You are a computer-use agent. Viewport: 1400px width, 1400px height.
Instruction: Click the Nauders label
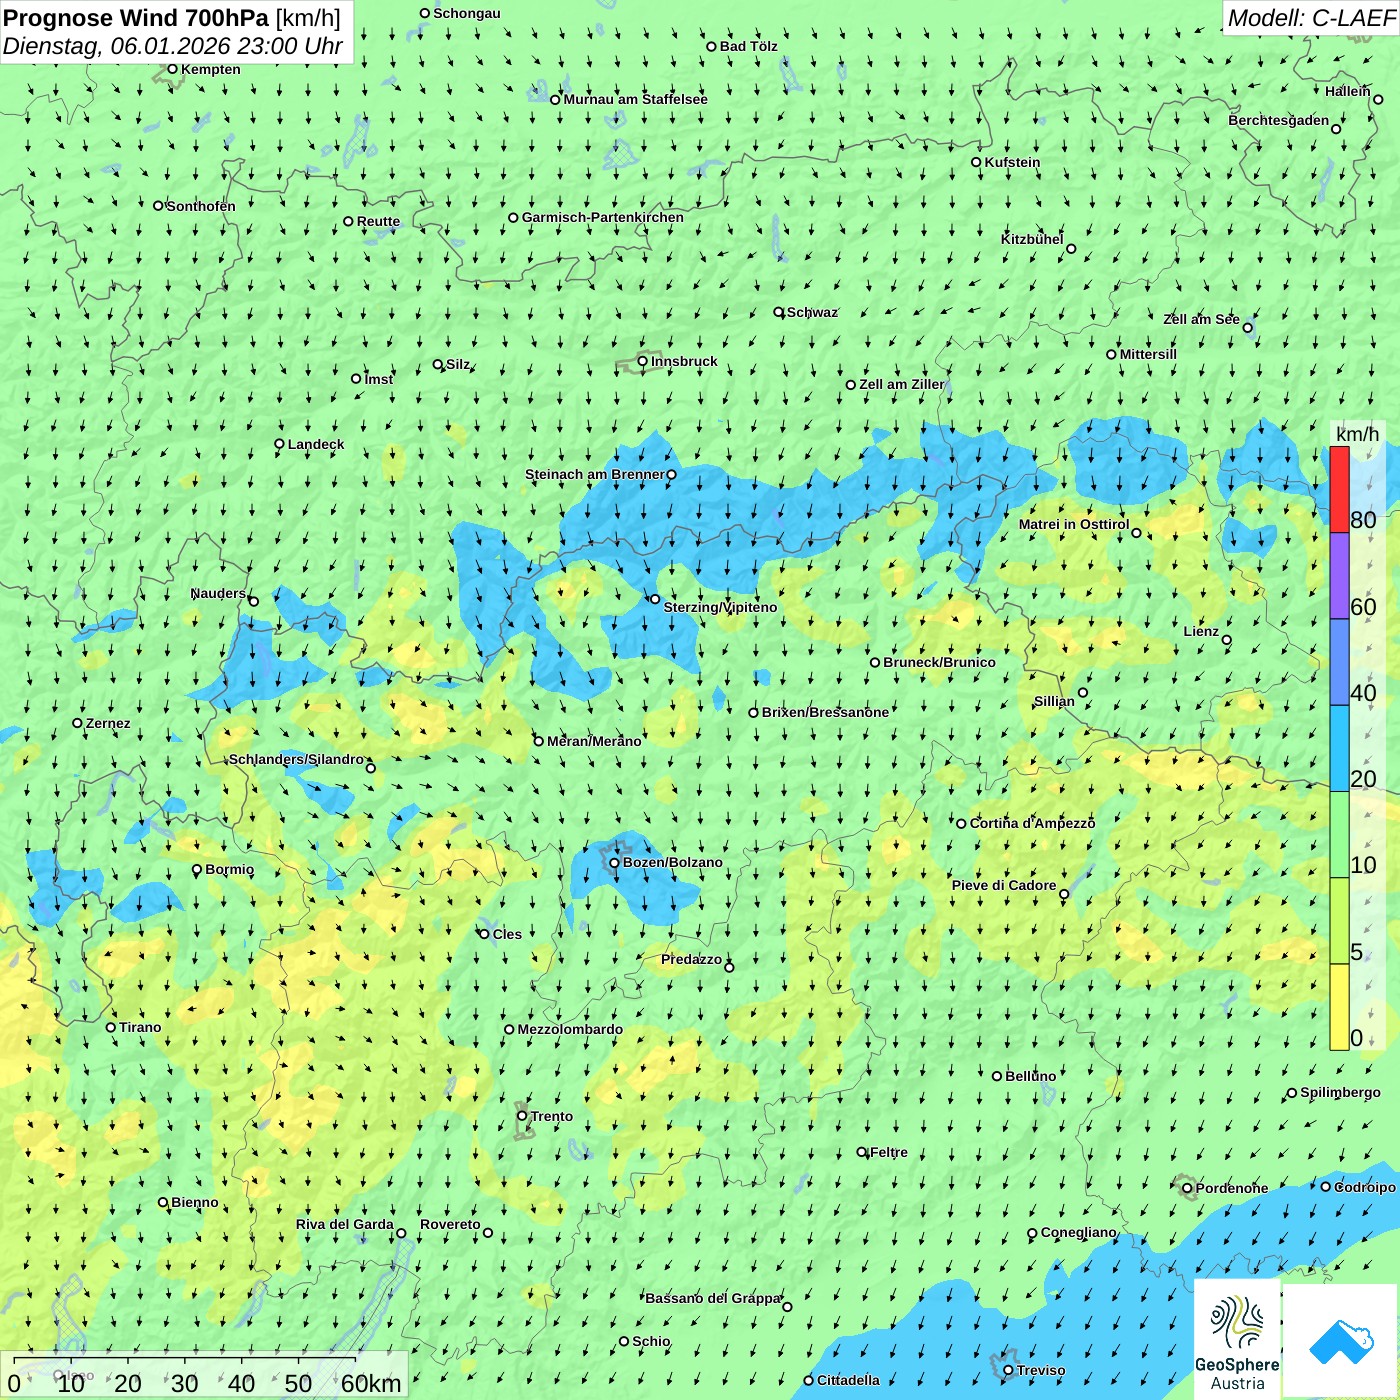(218, 593)
